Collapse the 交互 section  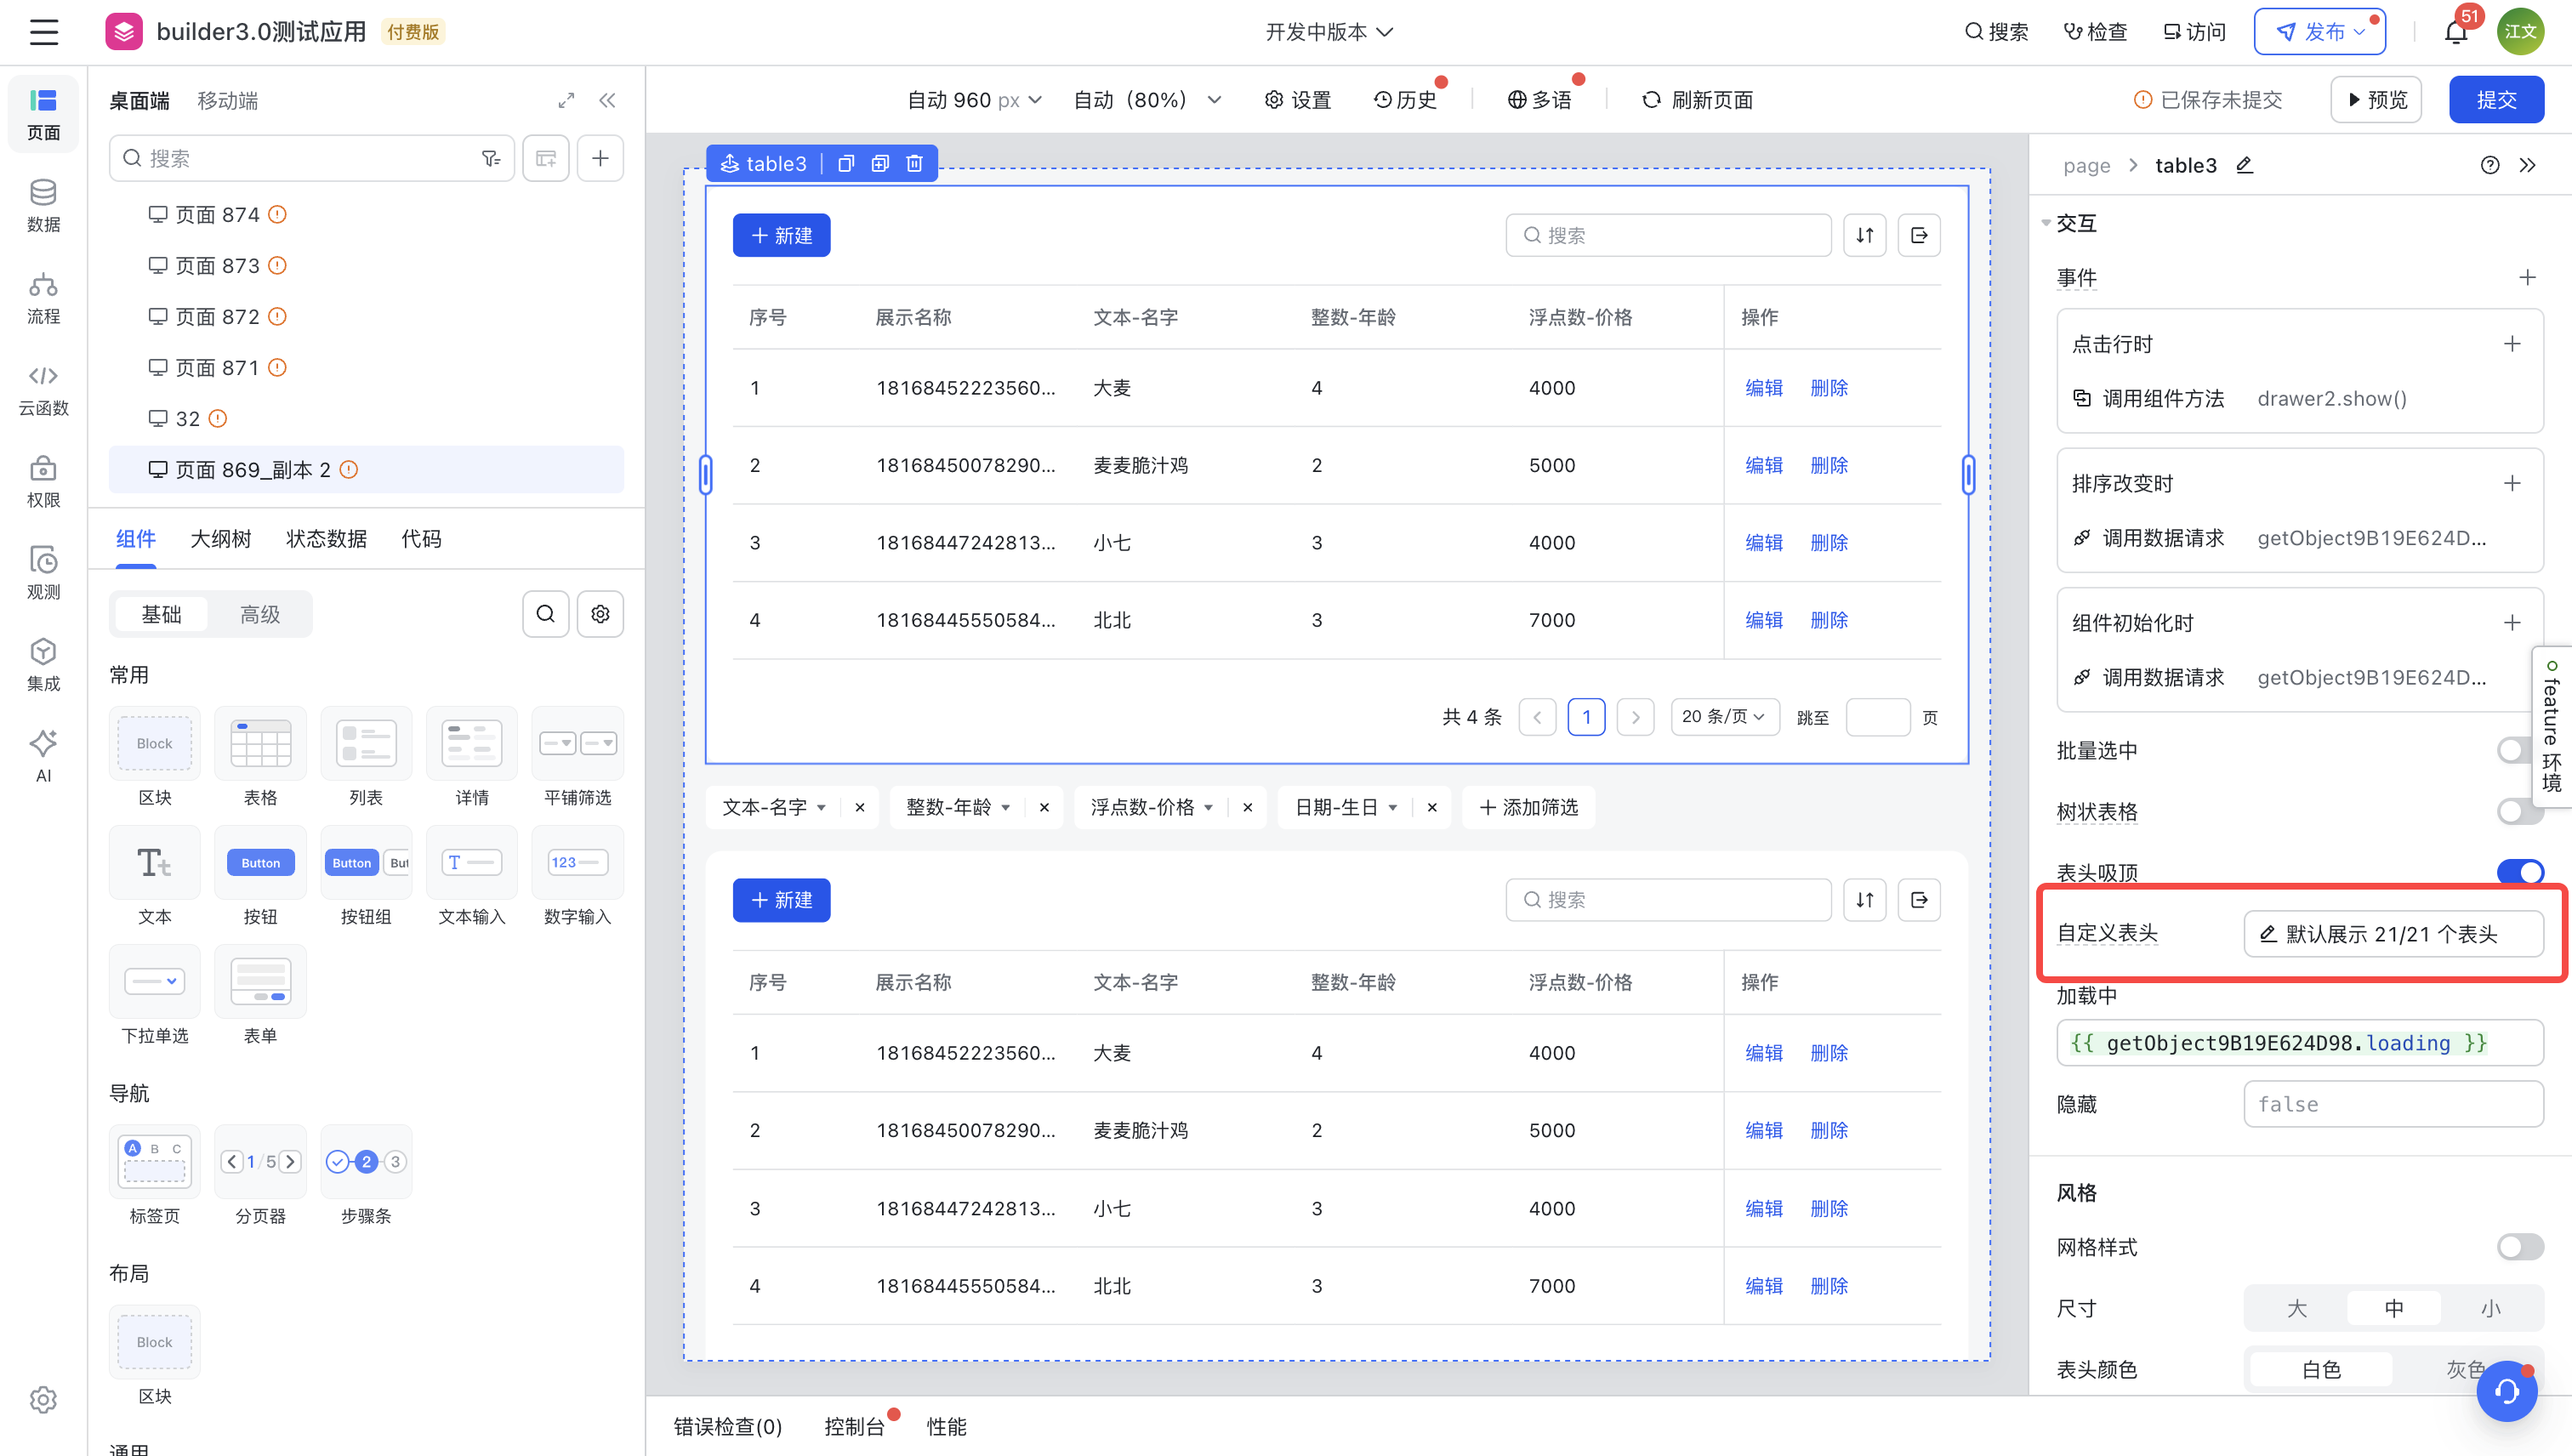point(2046,223)
